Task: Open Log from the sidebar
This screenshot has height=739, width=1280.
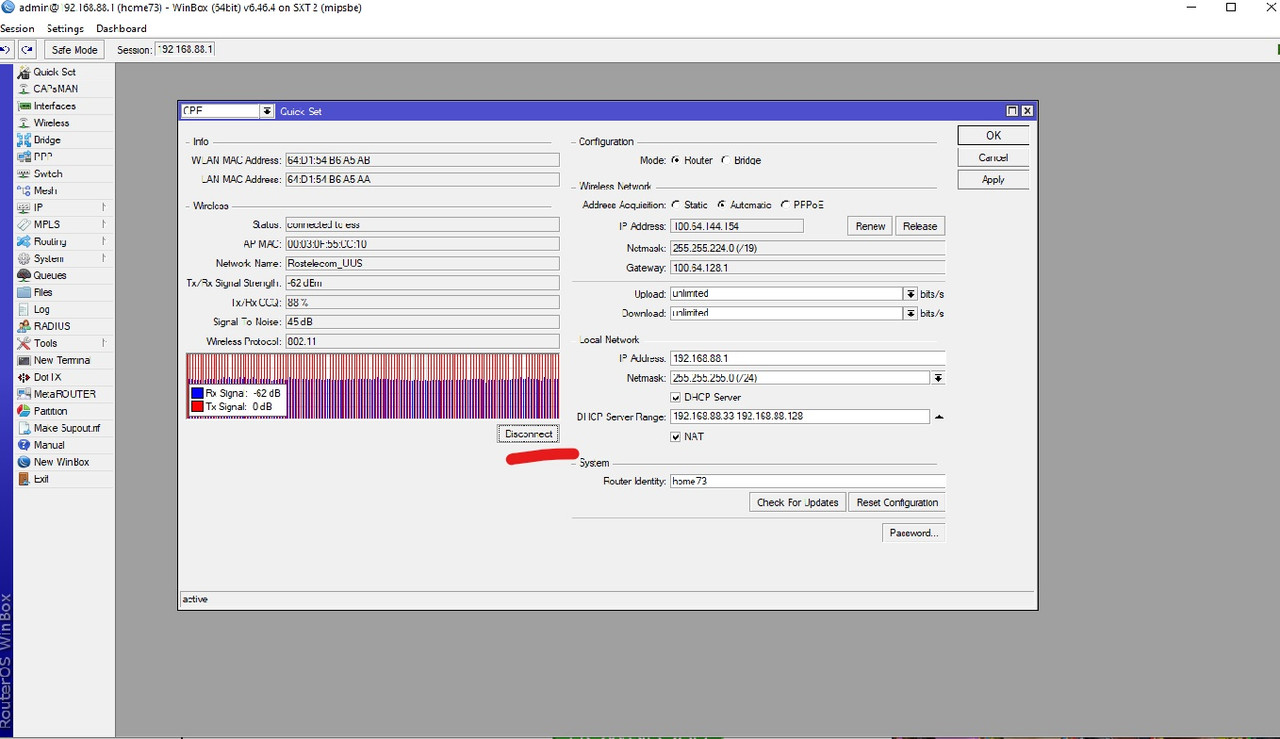Action: [x=41, y=310]
